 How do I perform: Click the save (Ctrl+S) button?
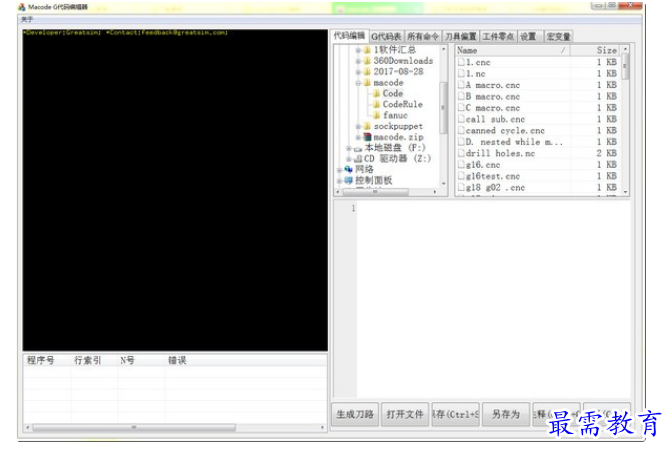[x=455, y=414]
